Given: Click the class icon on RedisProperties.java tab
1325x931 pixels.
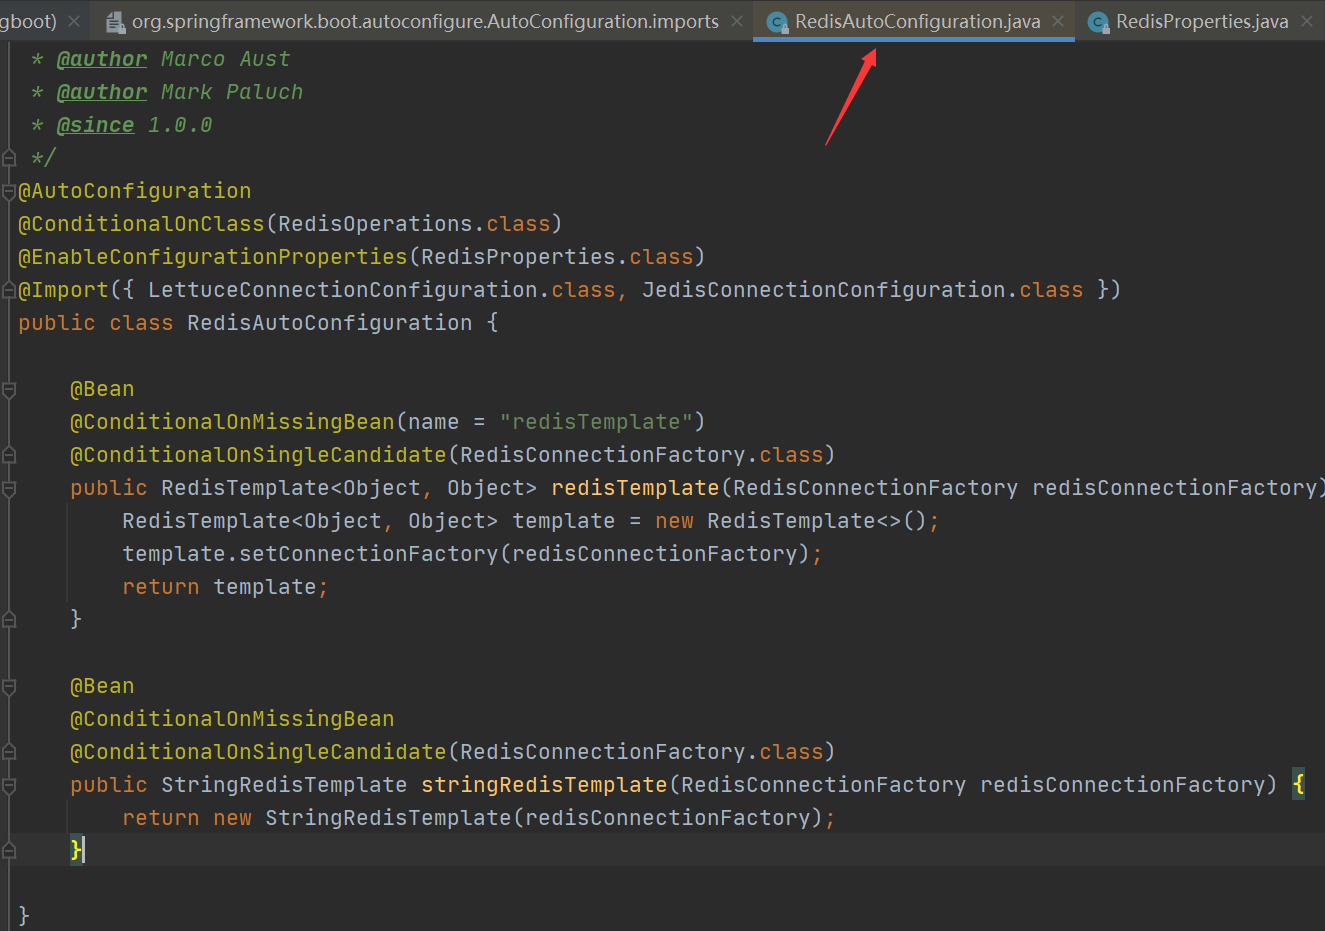Looking at the screenshot, I should tap(1098, 22).
